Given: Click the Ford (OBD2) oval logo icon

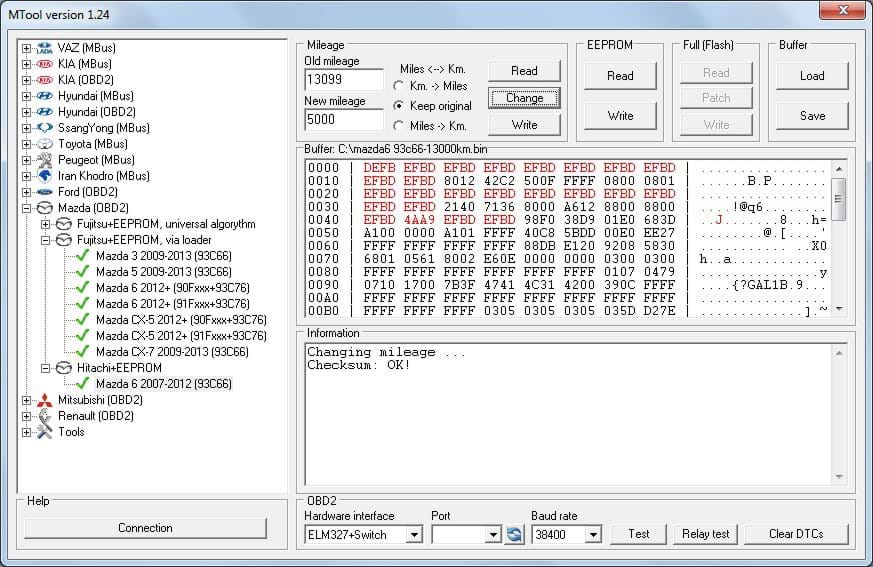Looking at the screenshot, I should pyautogui.click(x=45, y=192).
